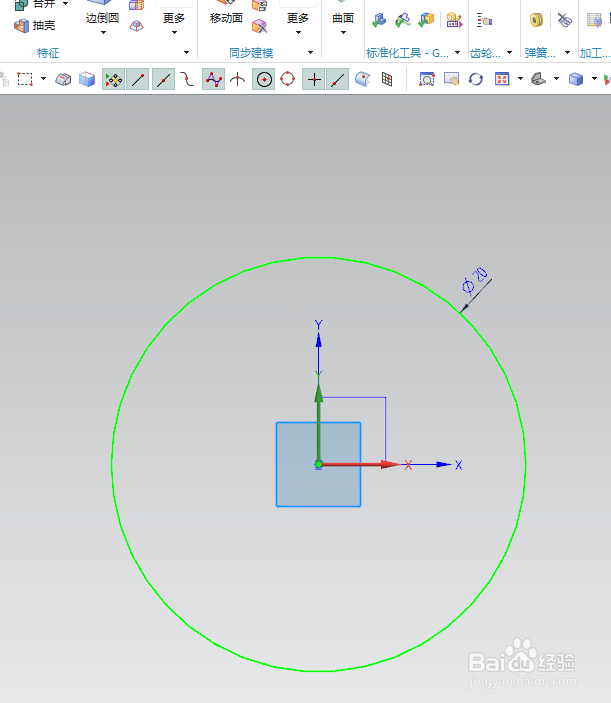Open the rendering style dropdown arrow
This screenshot has height=703, width=611.
pos(594,79)
